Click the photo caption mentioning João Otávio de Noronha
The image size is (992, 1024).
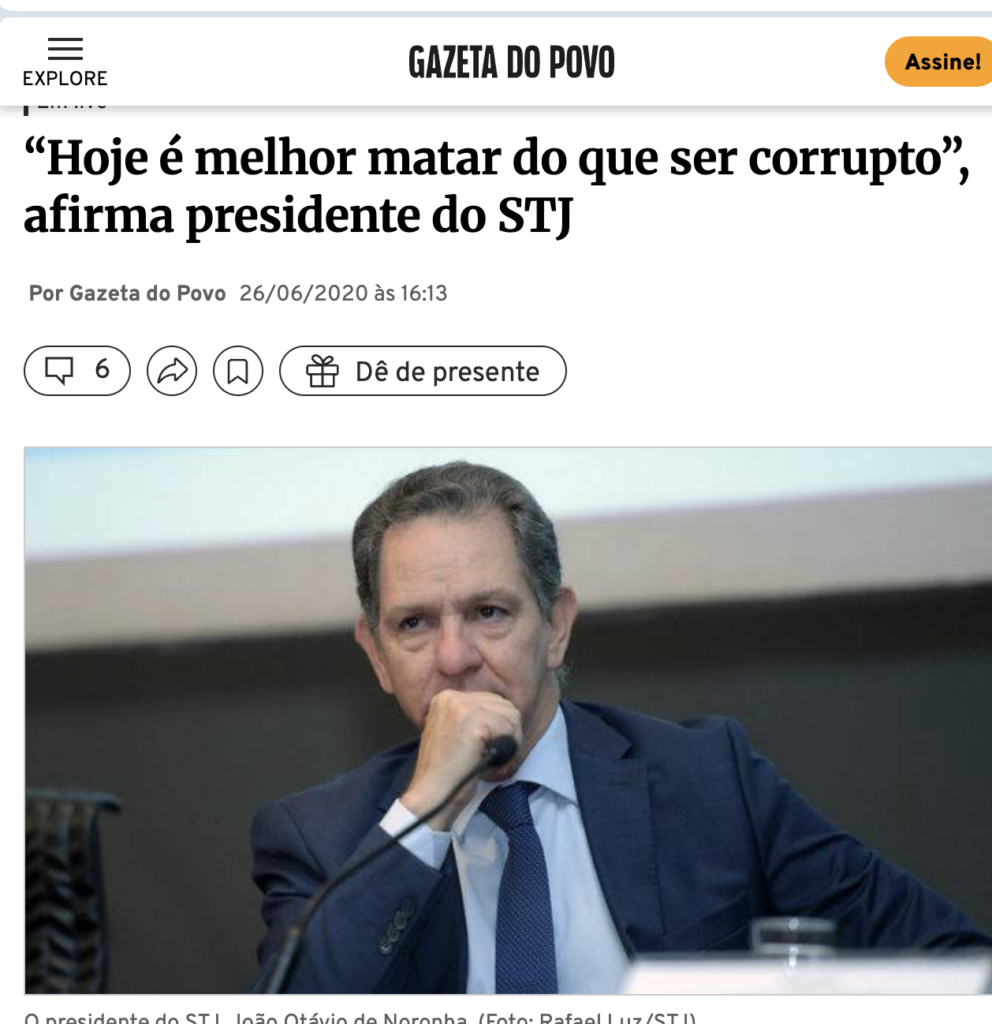click(360, 1018)
